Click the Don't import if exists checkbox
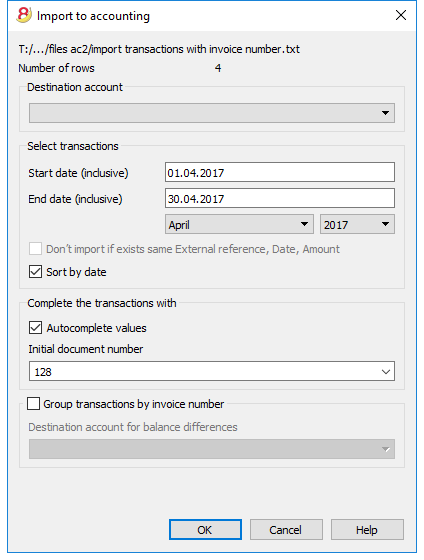This screenshot has height=560, width=424. (35, 249)
